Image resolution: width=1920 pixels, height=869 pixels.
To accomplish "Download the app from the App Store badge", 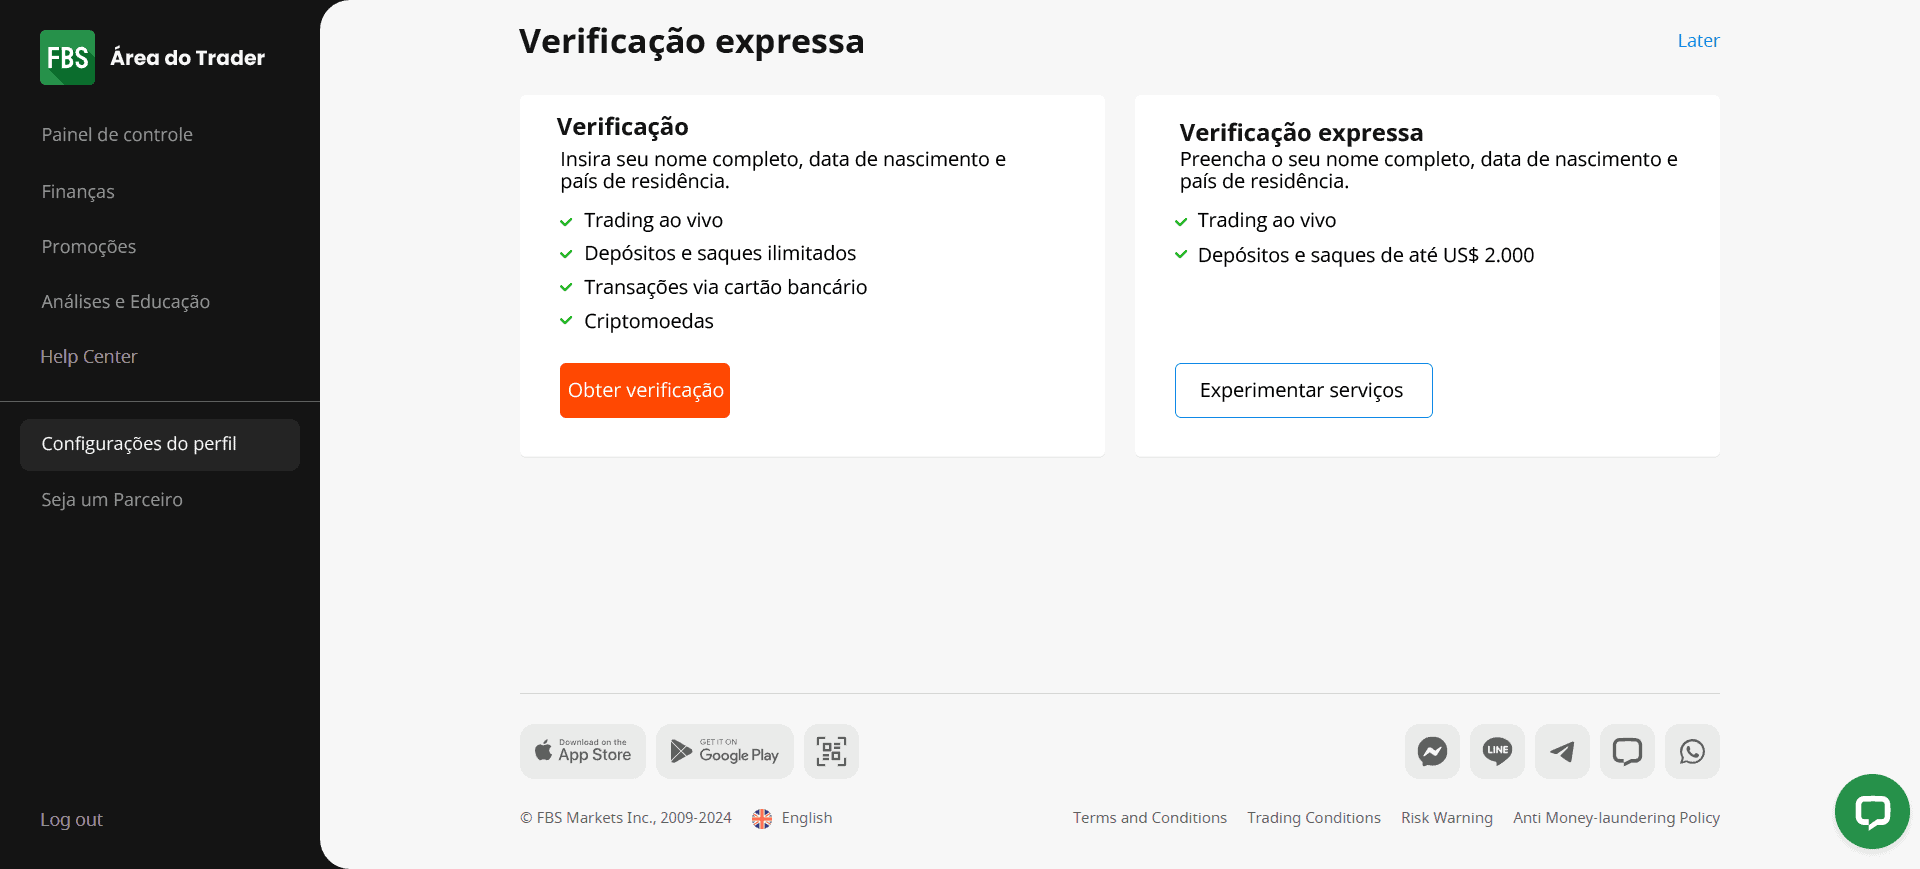I will pyautogui.click(x=582, y=751).
